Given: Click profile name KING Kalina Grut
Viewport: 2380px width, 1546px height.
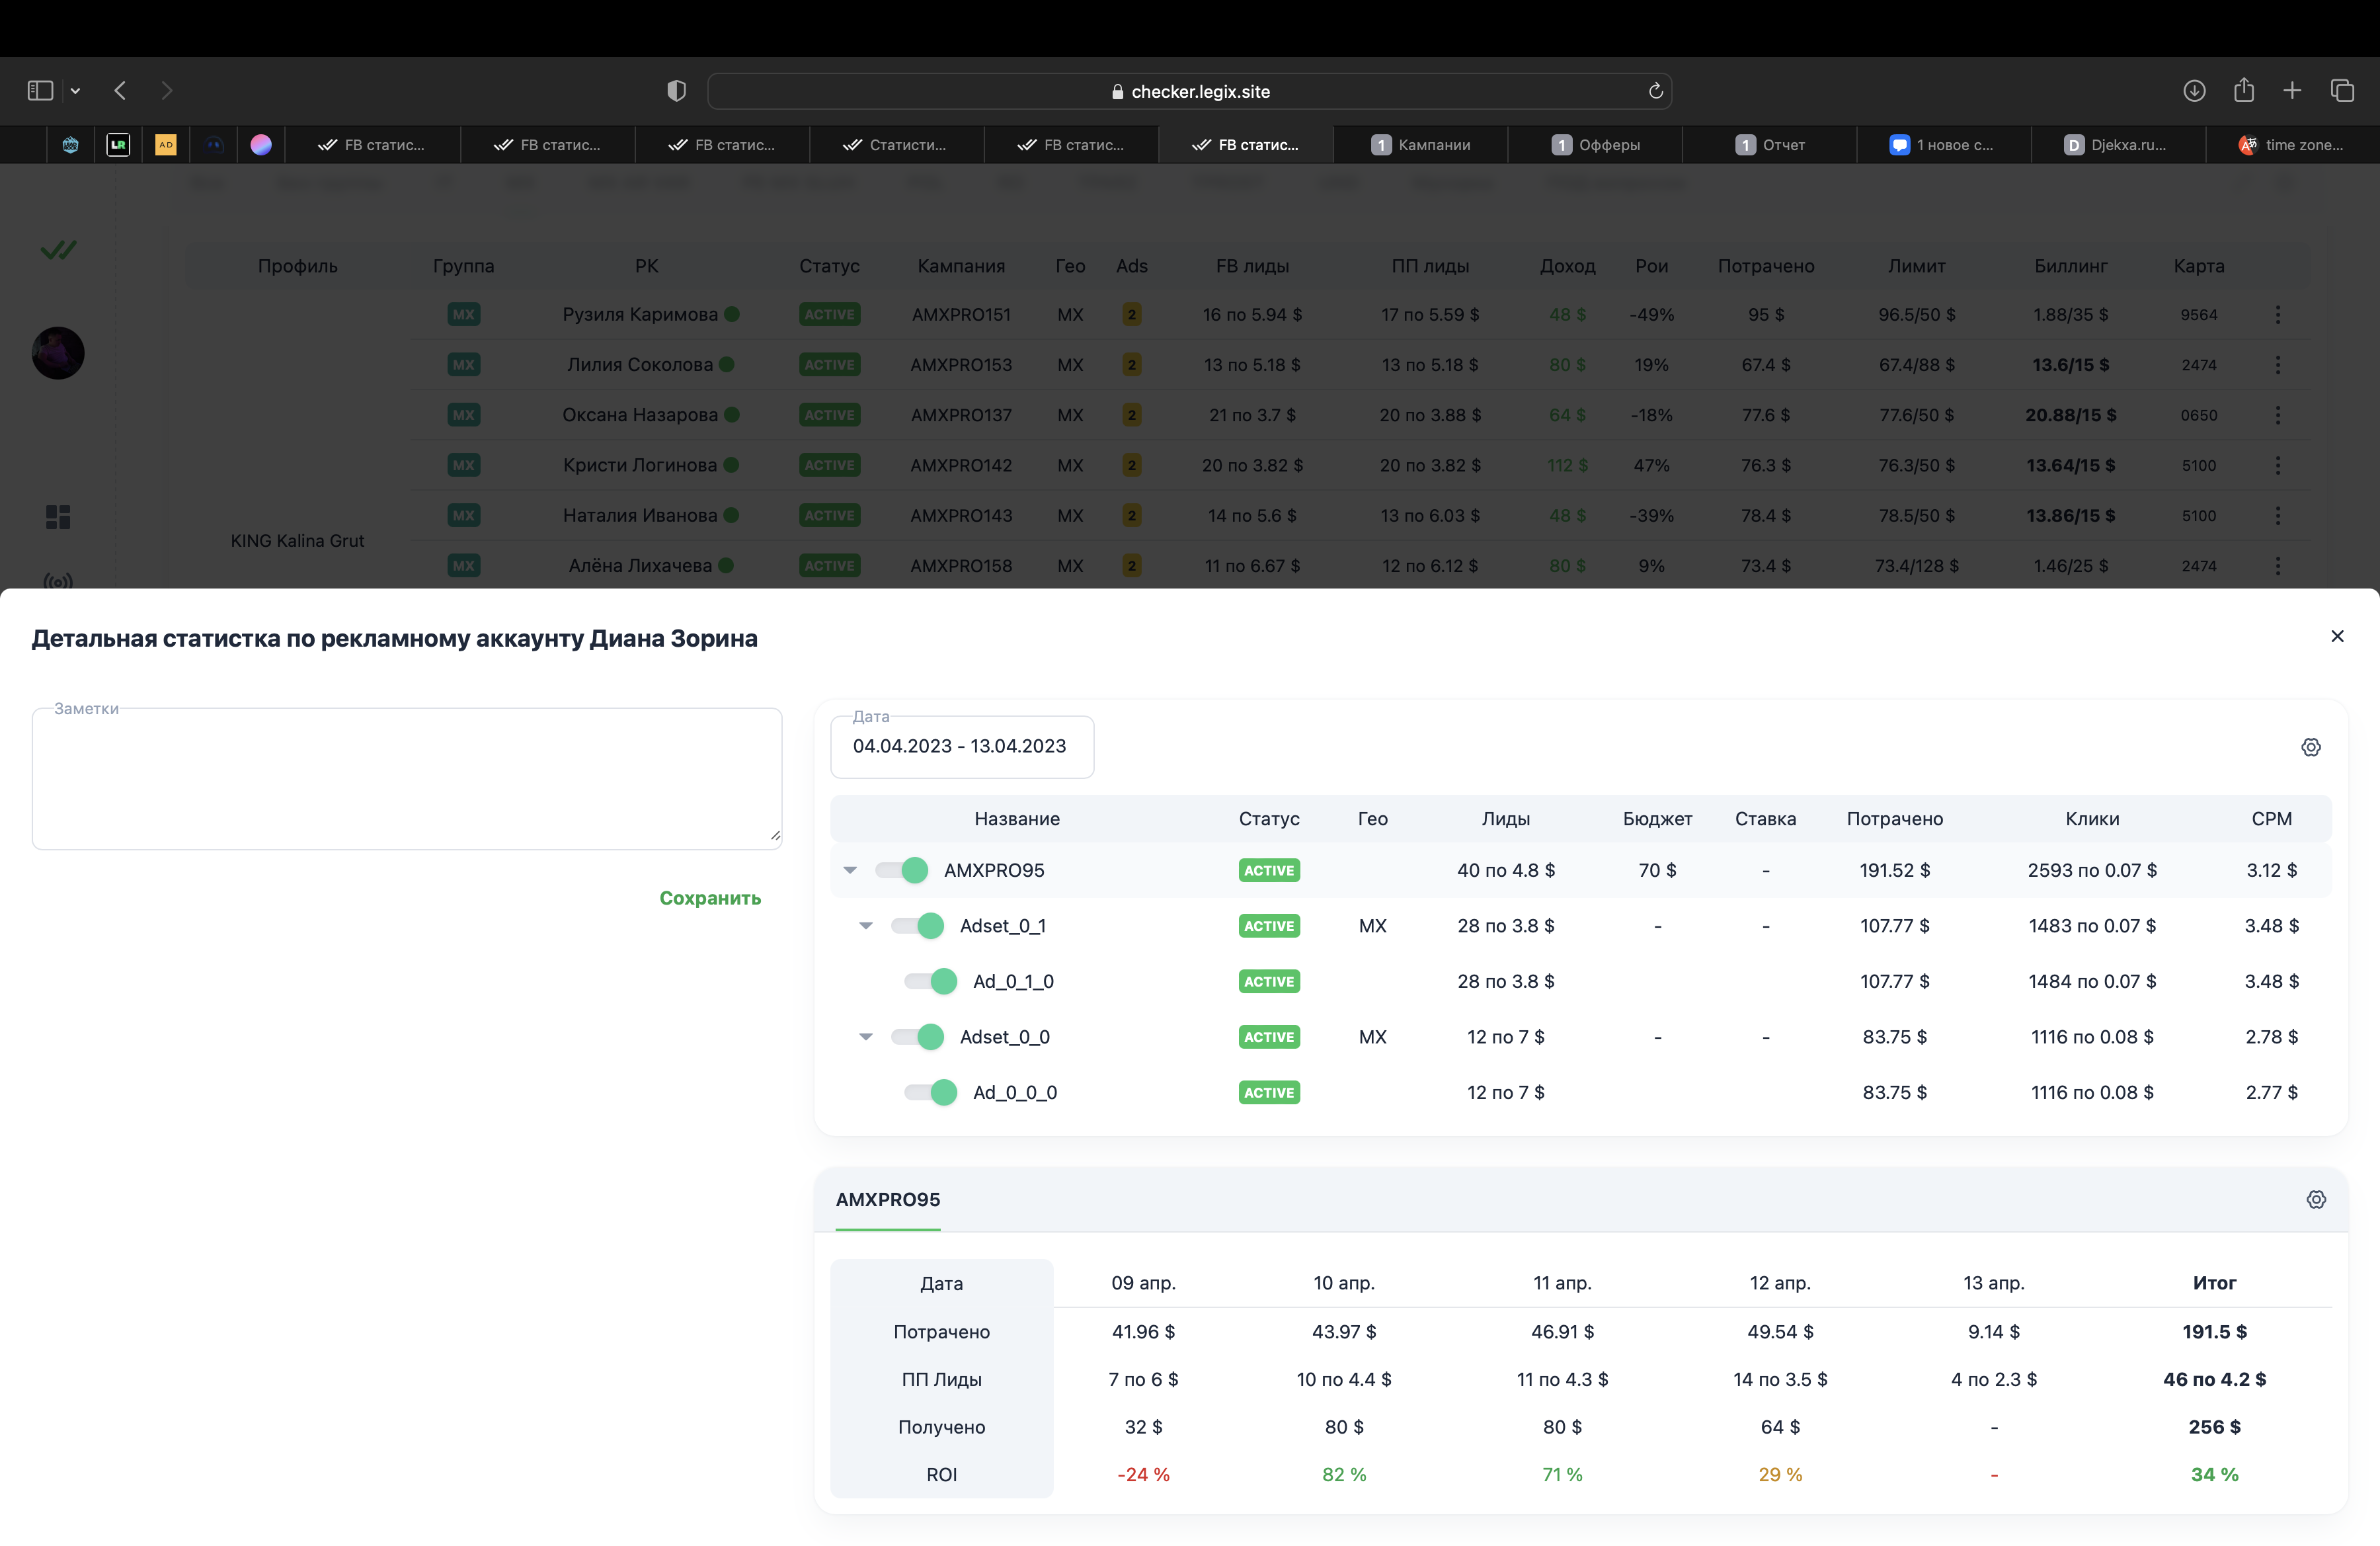Looking at the screenshot, I should [297, 541].
